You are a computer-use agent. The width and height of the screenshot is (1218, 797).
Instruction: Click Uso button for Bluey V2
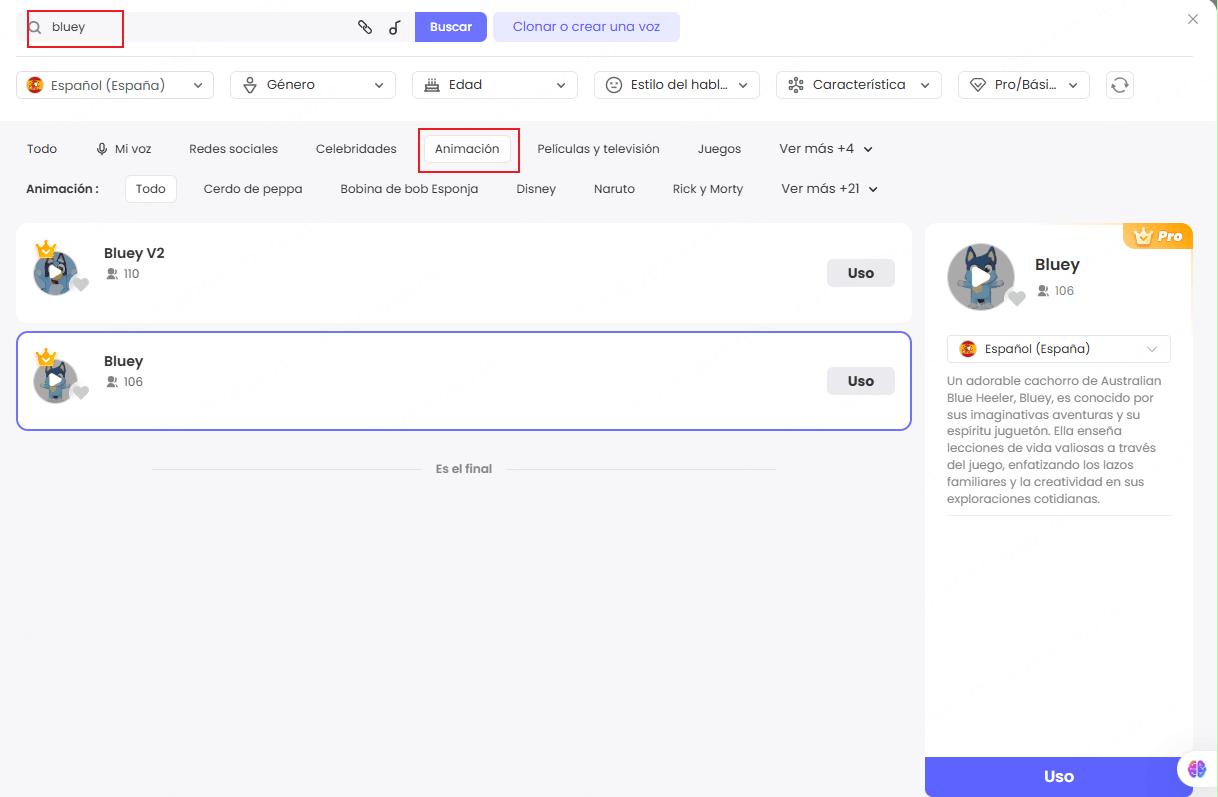point(860,273)
